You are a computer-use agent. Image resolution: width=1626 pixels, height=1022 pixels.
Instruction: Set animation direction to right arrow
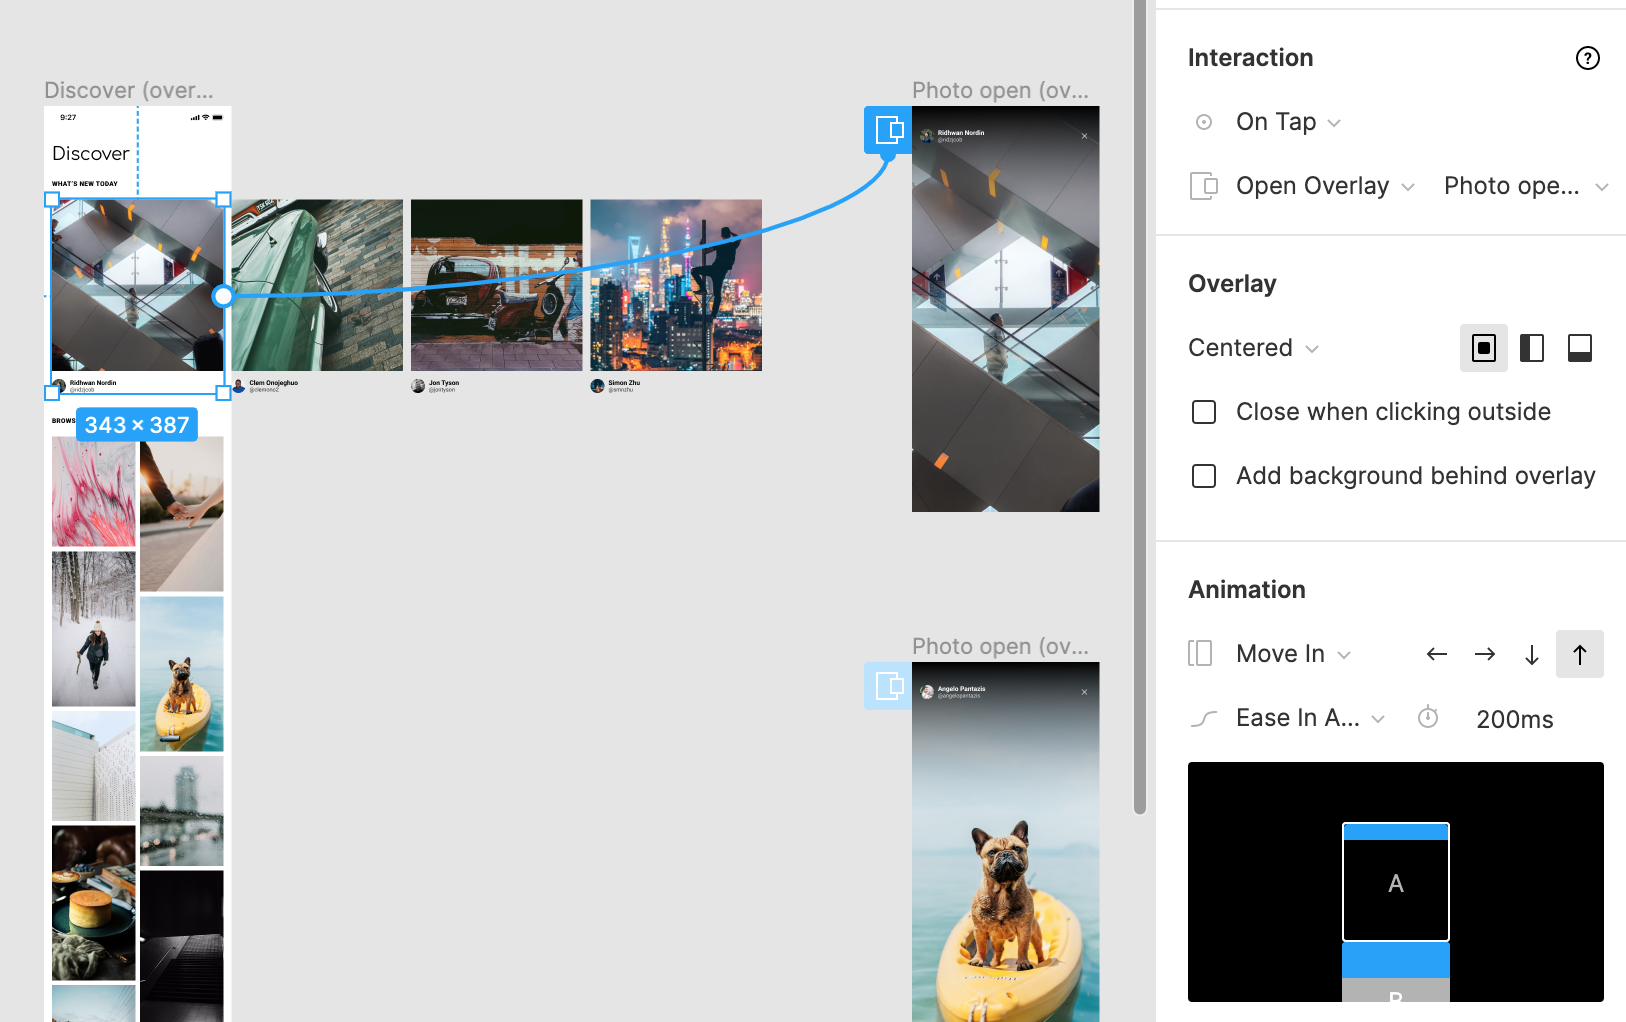click(1484, 654)
